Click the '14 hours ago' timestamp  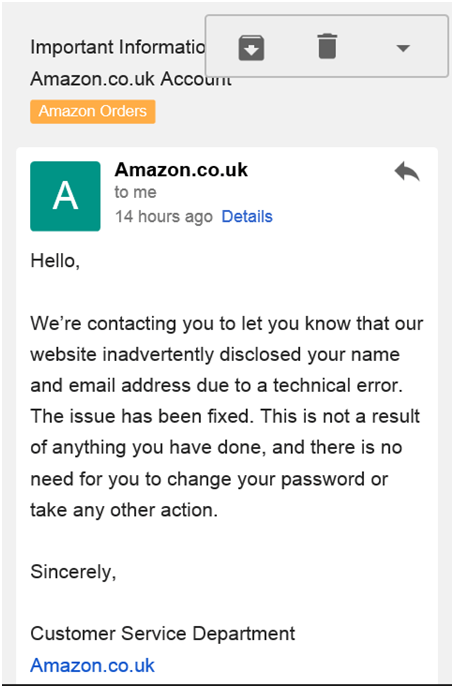tap(164, 216)
